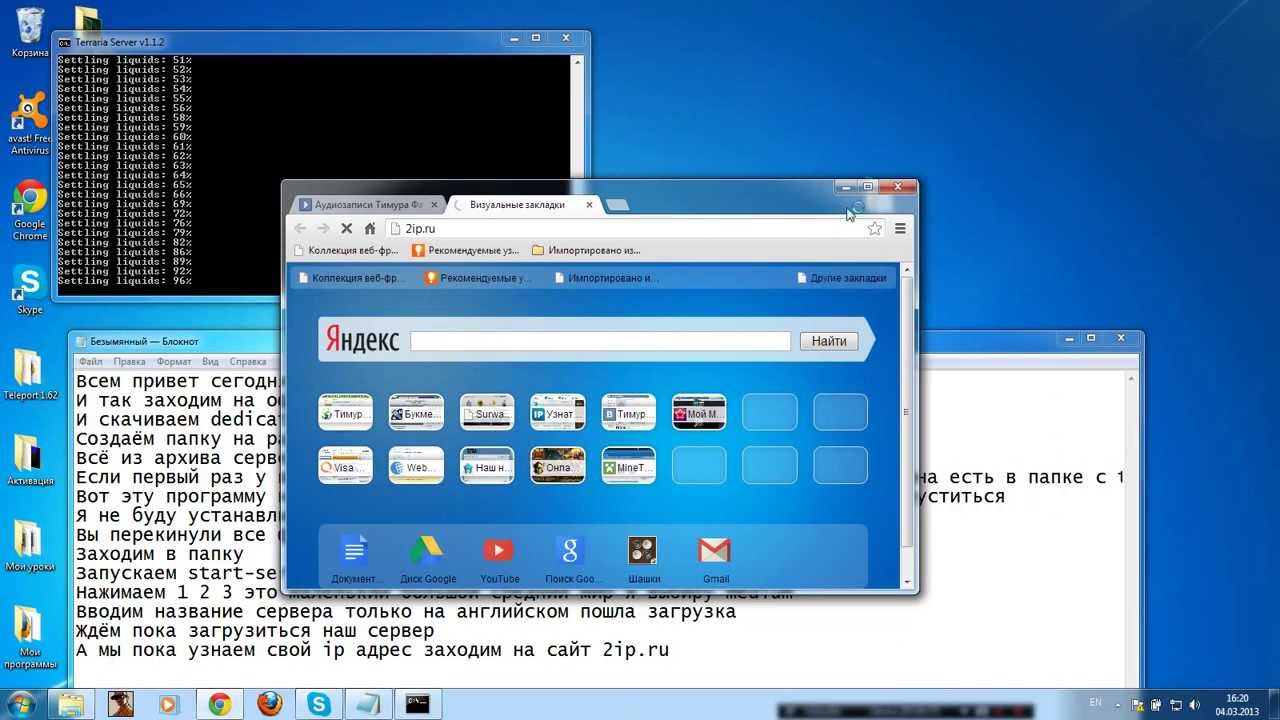Screen dimensions: 1280x720
Task: Open the Наш н... visual bookmark tile
Action: point(487,465)
